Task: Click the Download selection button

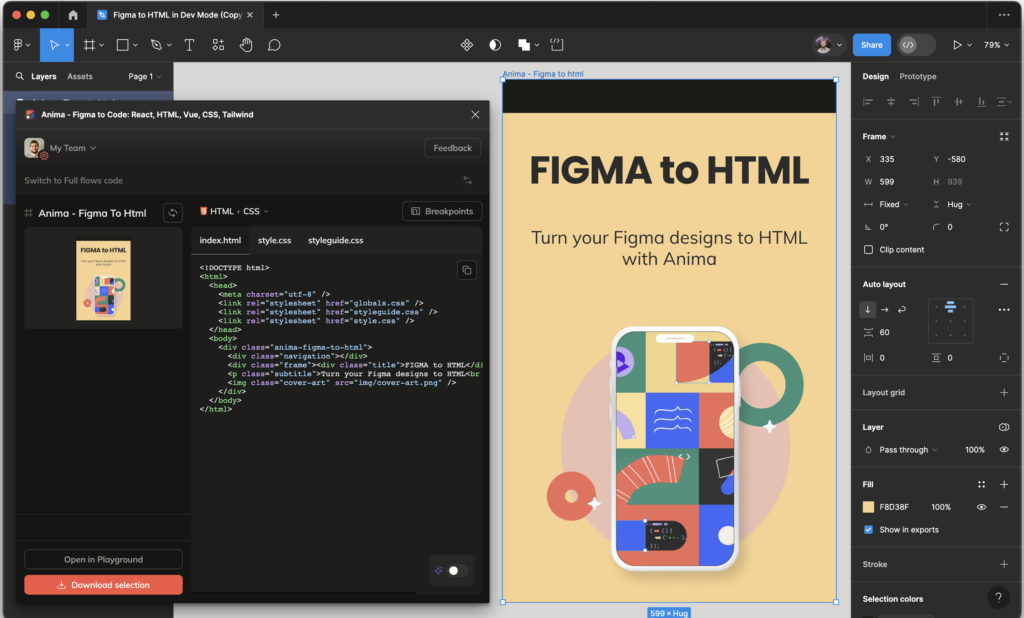Action: [x=103, y=585]
